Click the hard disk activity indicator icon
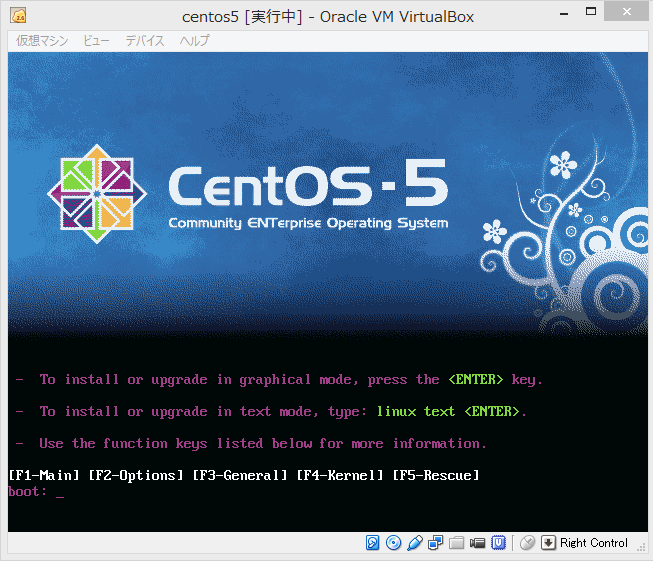The width and height of the screenshot is (653, 561). click(x=372, y=543)
